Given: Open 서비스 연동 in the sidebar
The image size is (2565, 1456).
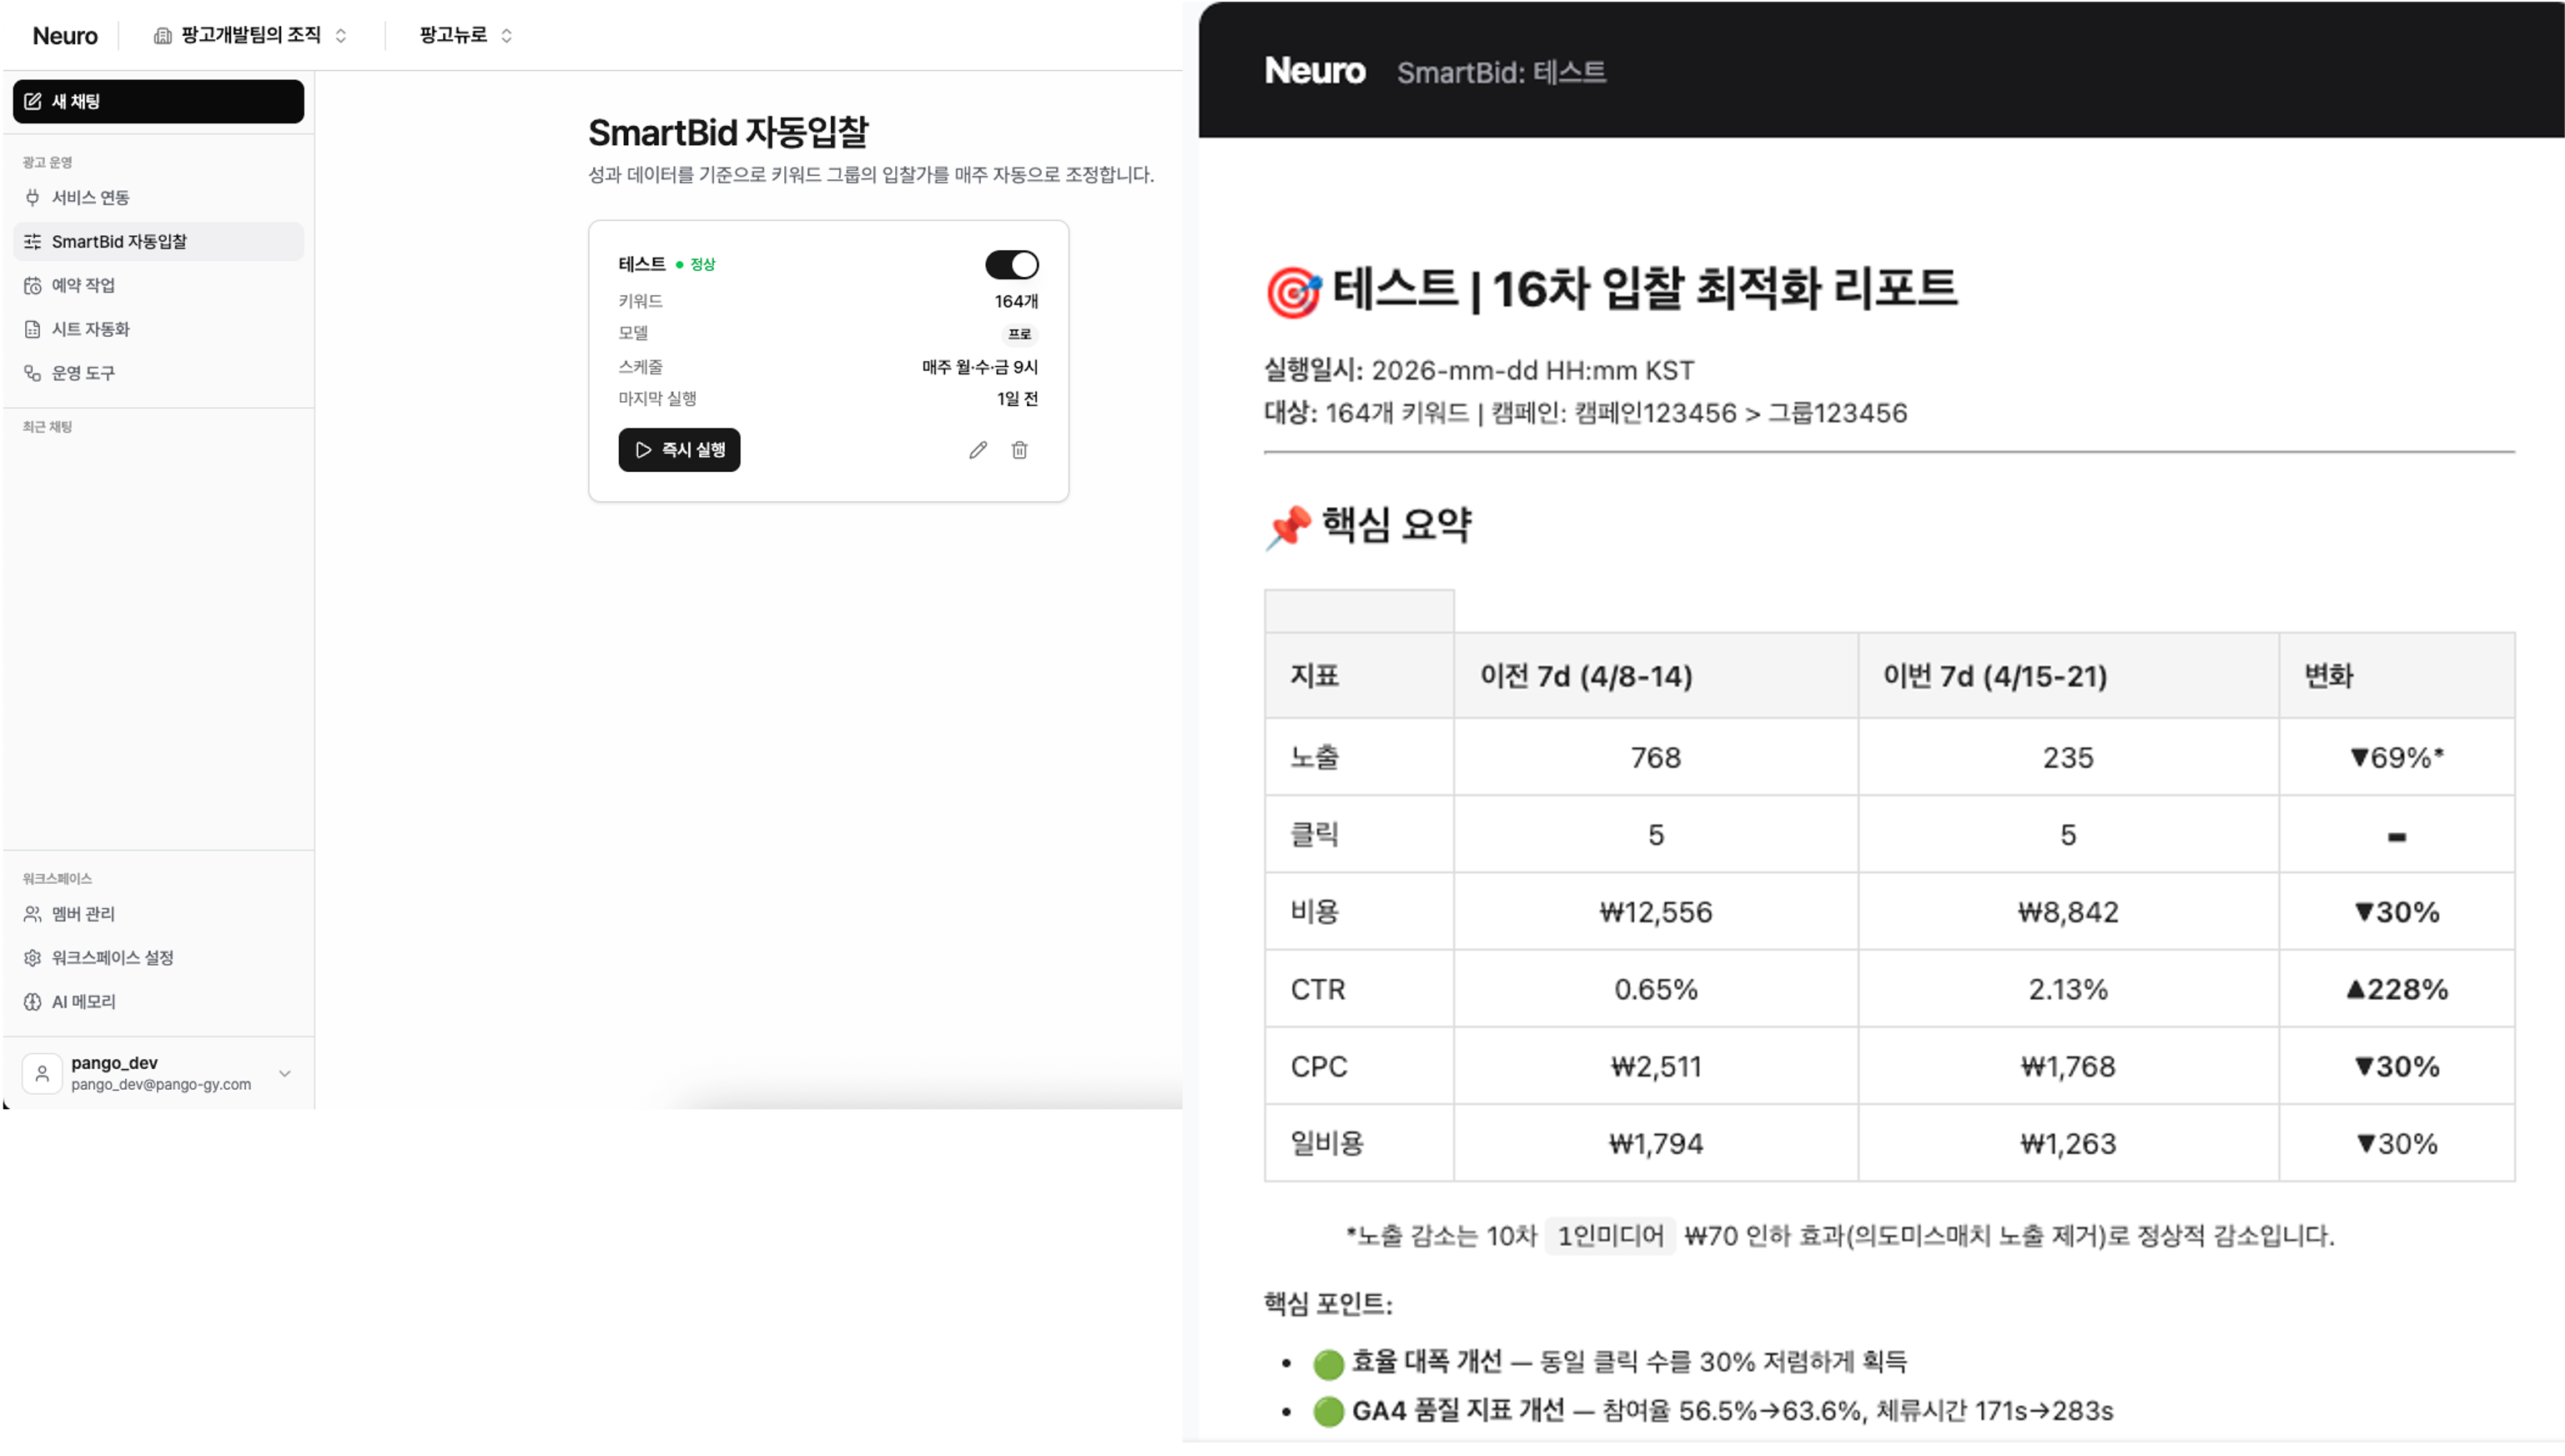Looking at the screenshot, I should pyautogui.click(x=158, y=197).
